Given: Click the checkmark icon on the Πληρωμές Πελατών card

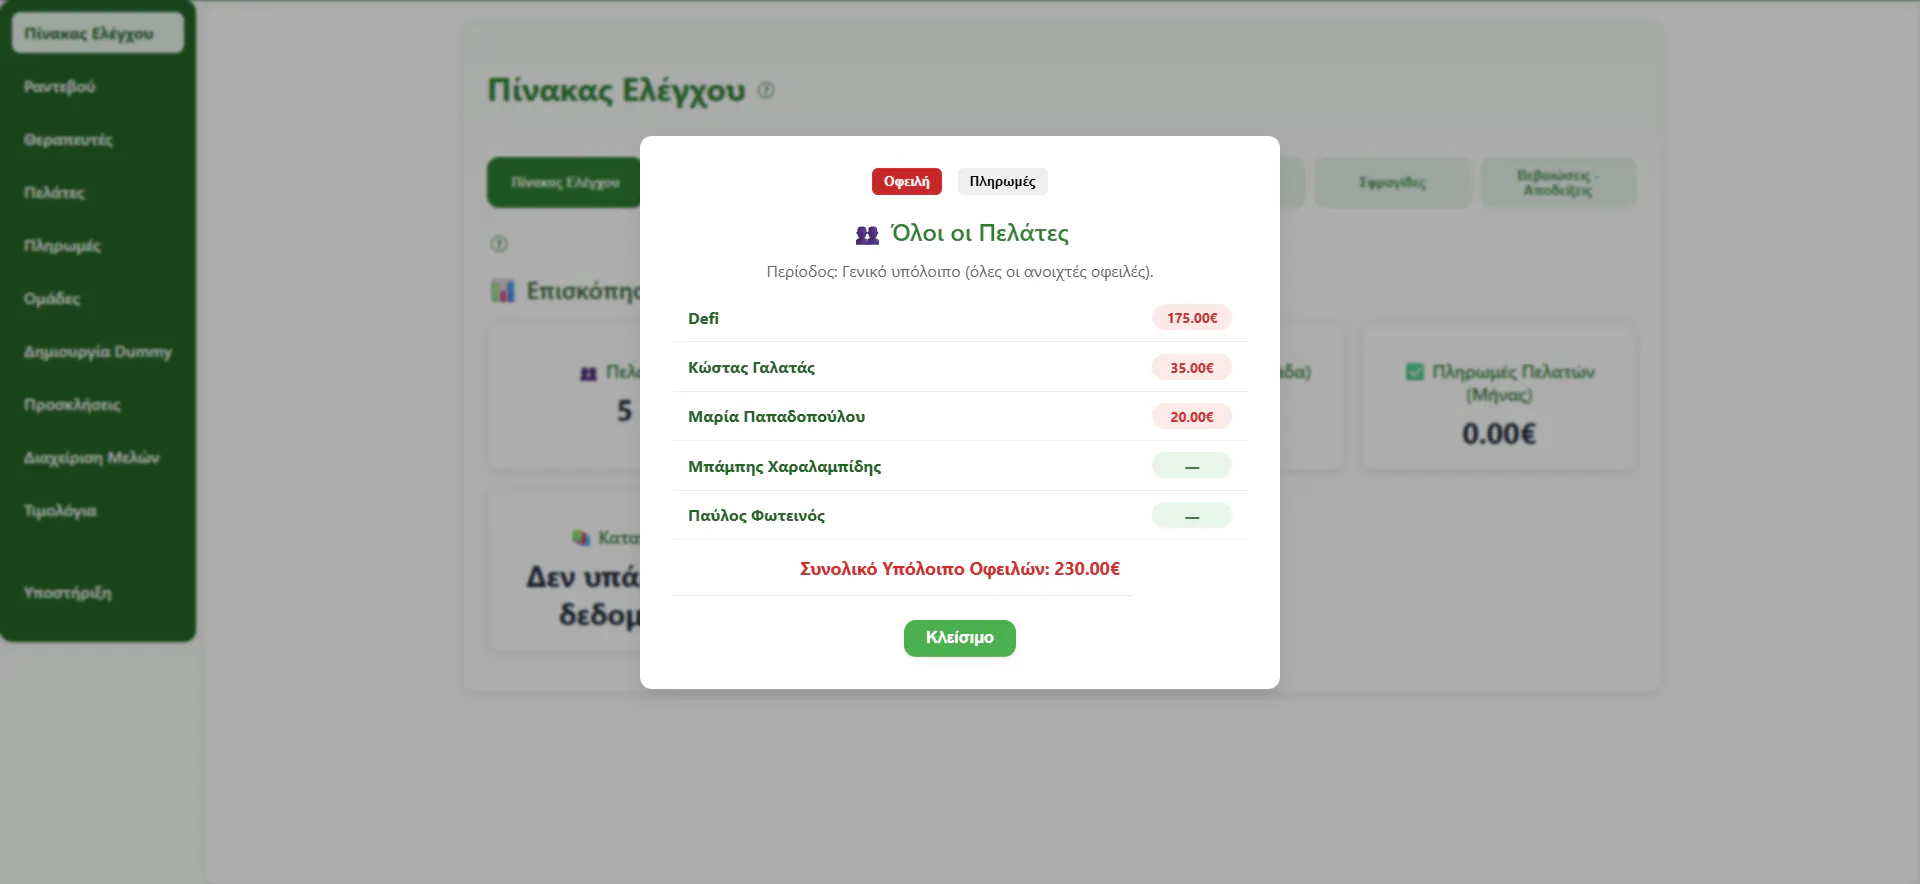Looking at the screenshot, I should coord(1414,371).
